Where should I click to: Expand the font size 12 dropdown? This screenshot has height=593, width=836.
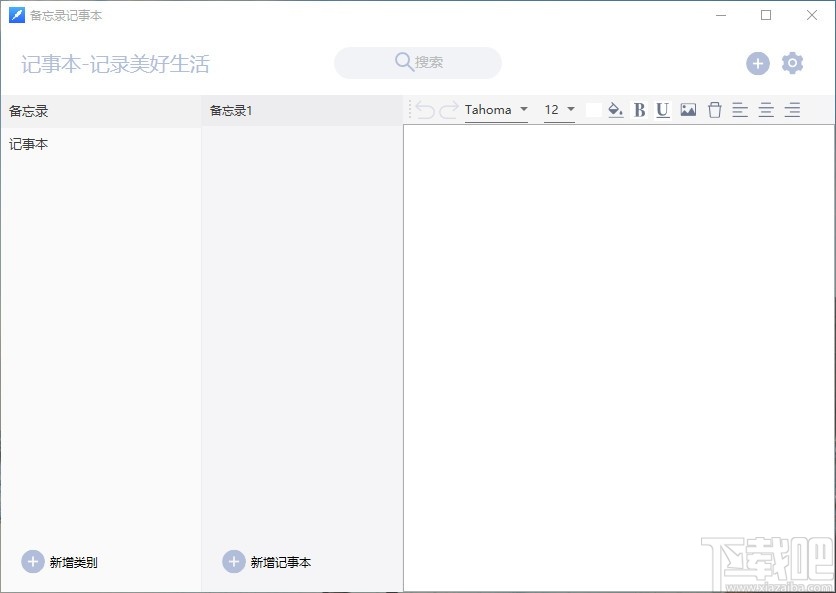[x=559, y=110]
